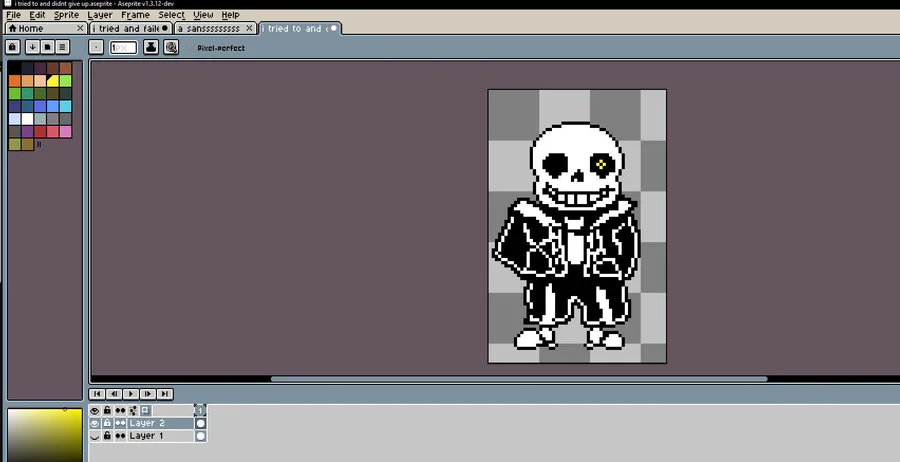Image resolution: width=900 pixels, height=462 pixels.
Task: Open the brush type selector button
Action: pyautogui.click(x=96, y=48)
